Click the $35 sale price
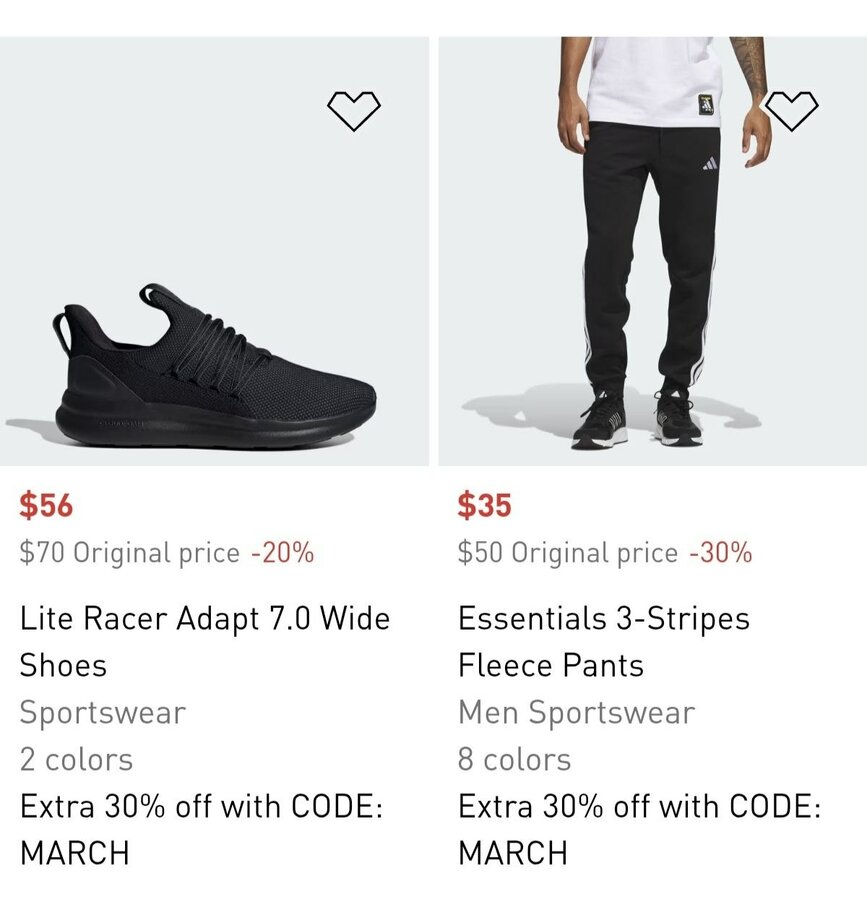 (x=484, y=505)
